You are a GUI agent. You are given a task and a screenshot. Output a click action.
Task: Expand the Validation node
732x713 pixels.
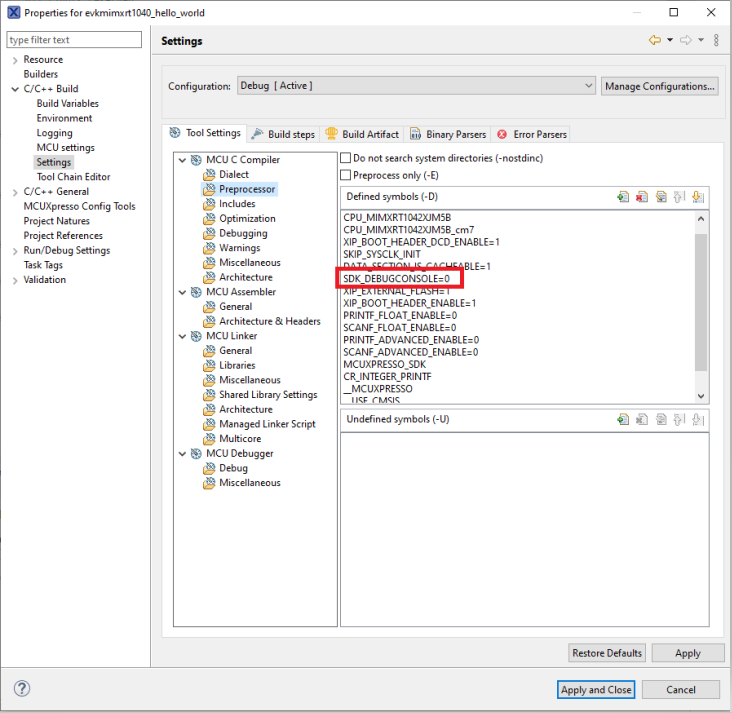pyautogui.click(x=15, y=280)
